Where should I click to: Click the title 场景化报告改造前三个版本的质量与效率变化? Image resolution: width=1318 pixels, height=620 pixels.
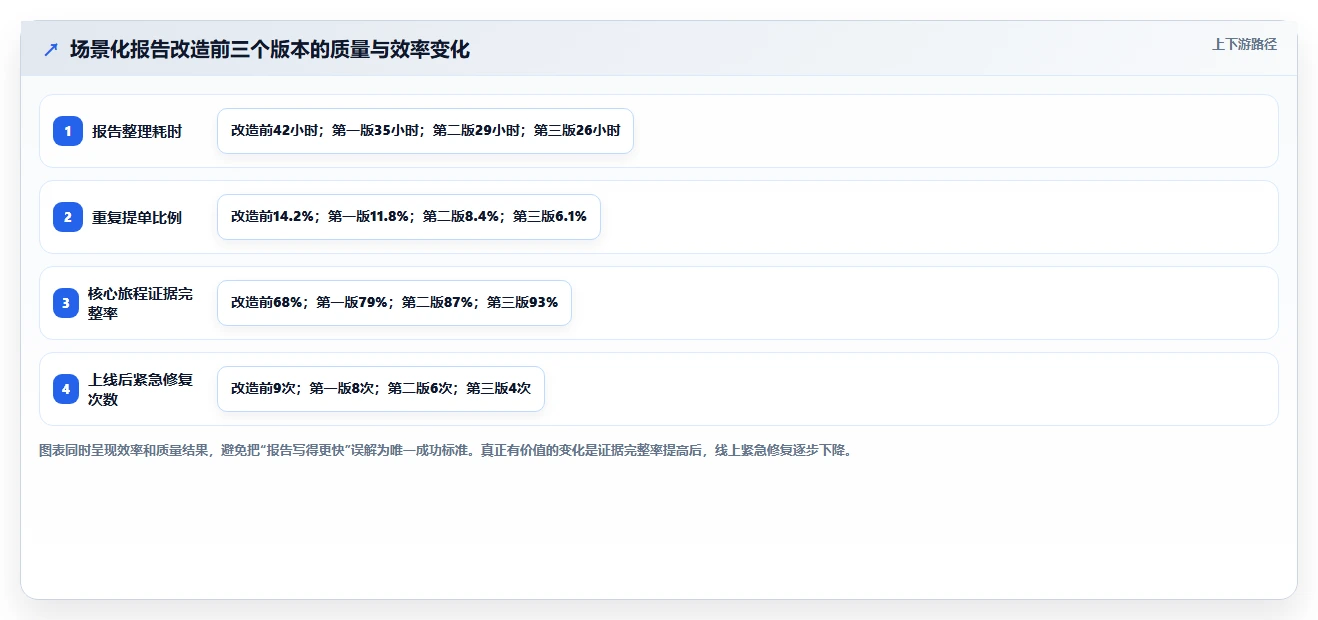270,50
